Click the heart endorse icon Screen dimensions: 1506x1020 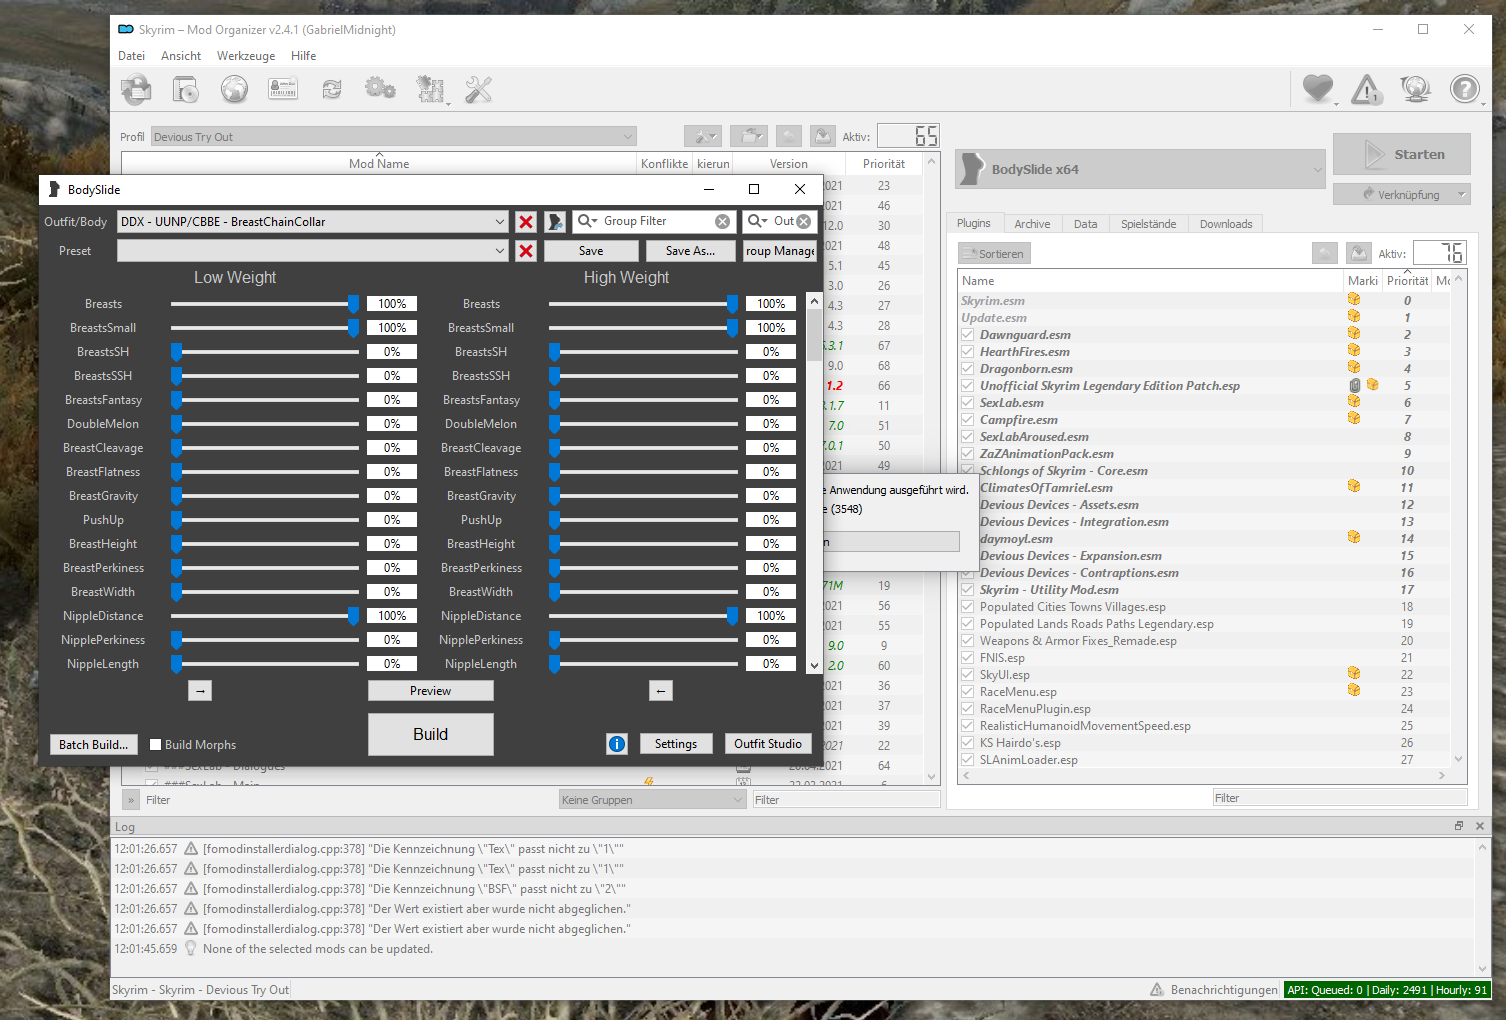click(1318, 90)
